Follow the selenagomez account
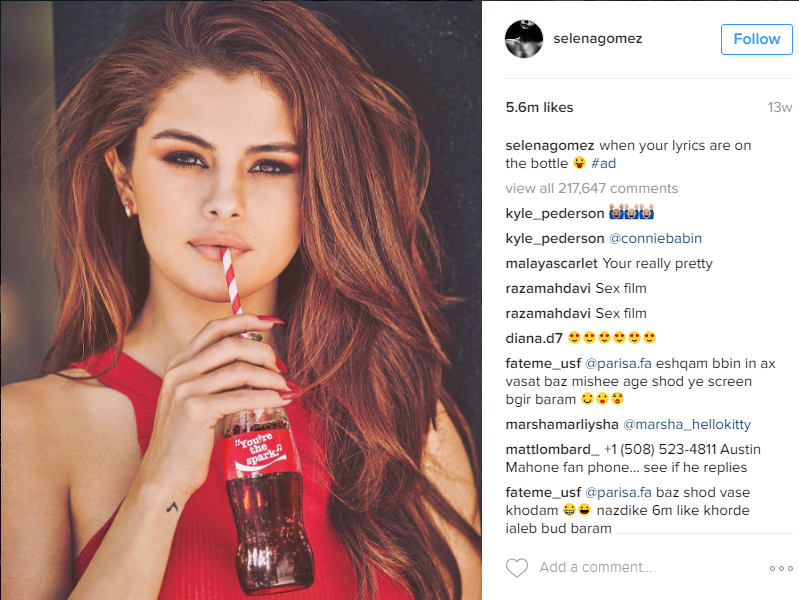 757,39
